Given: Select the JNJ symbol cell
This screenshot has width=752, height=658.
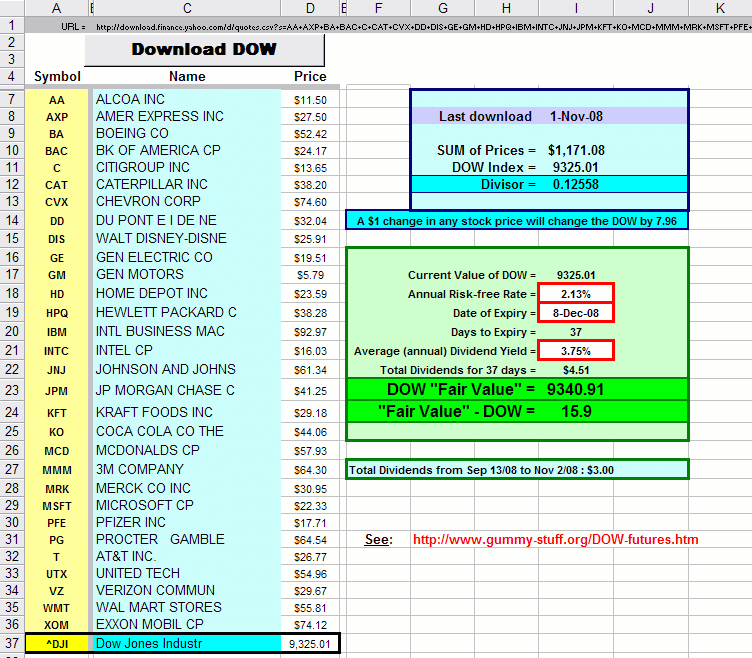Looking at the screenshot, I should click(x=57, y=370).
